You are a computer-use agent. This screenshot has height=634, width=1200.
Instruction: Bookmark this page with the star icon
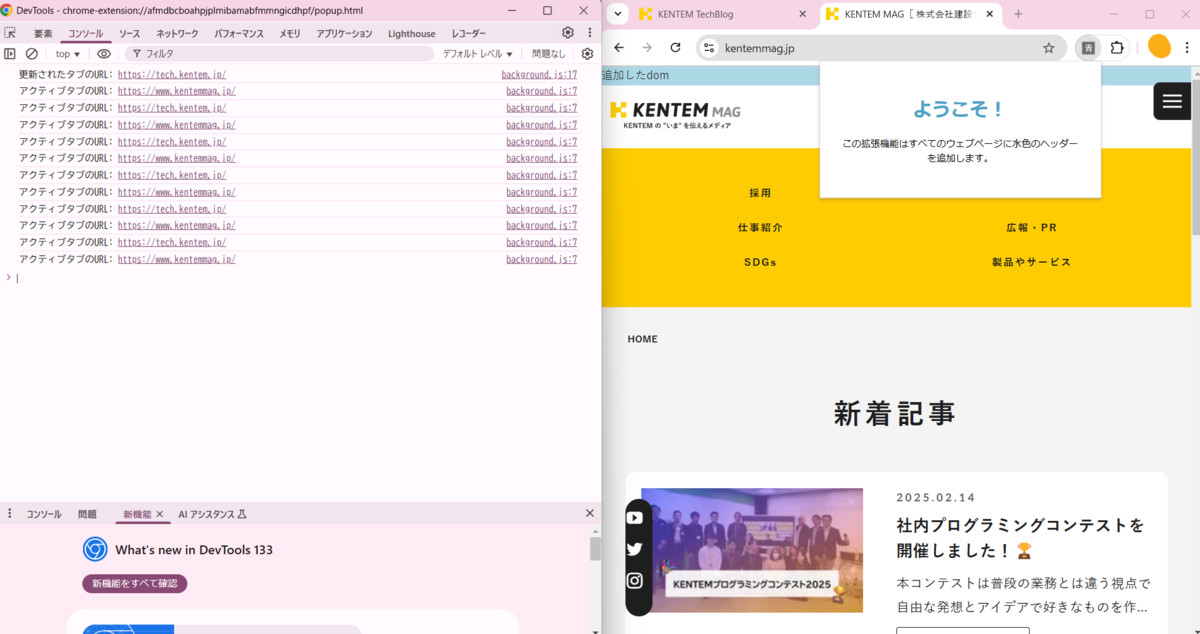click(x=1049, y=48)
